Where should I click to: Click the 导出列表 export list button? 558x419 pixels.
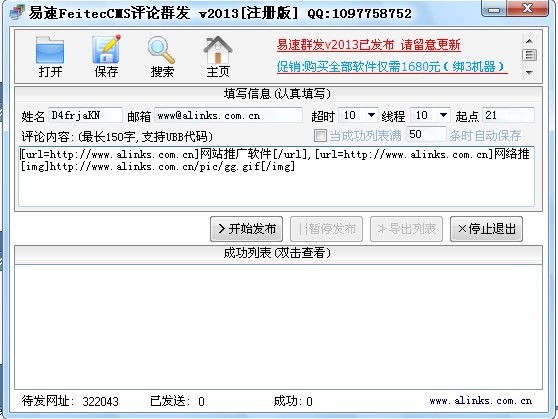coord(406,229)
